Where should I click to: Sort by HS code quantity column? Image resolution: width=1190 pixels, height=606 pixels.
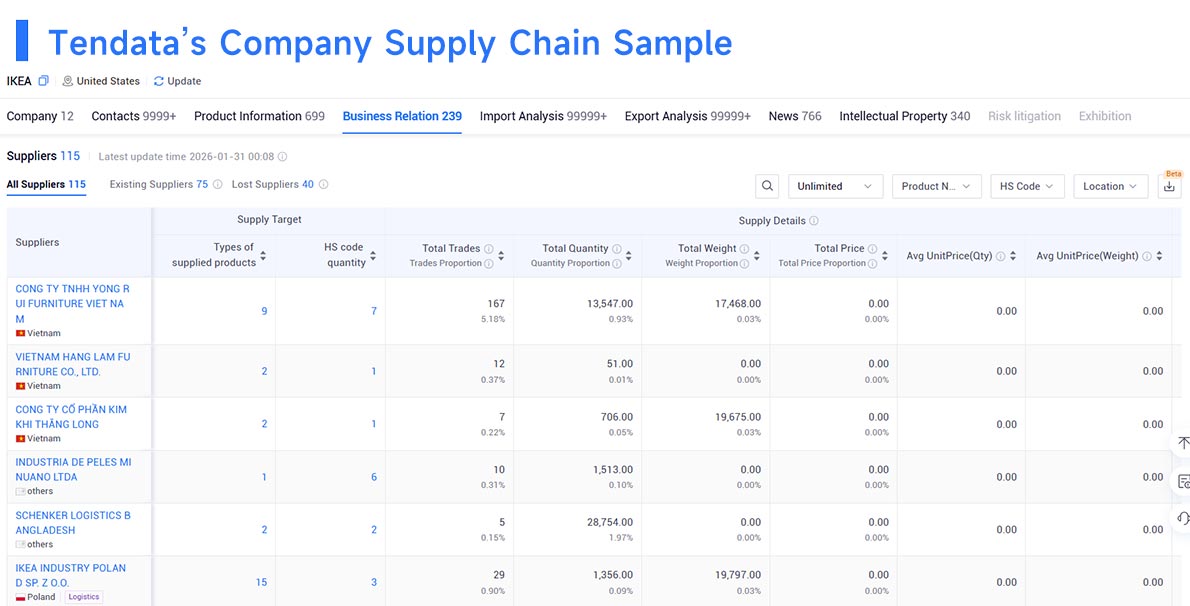(373, 256)
